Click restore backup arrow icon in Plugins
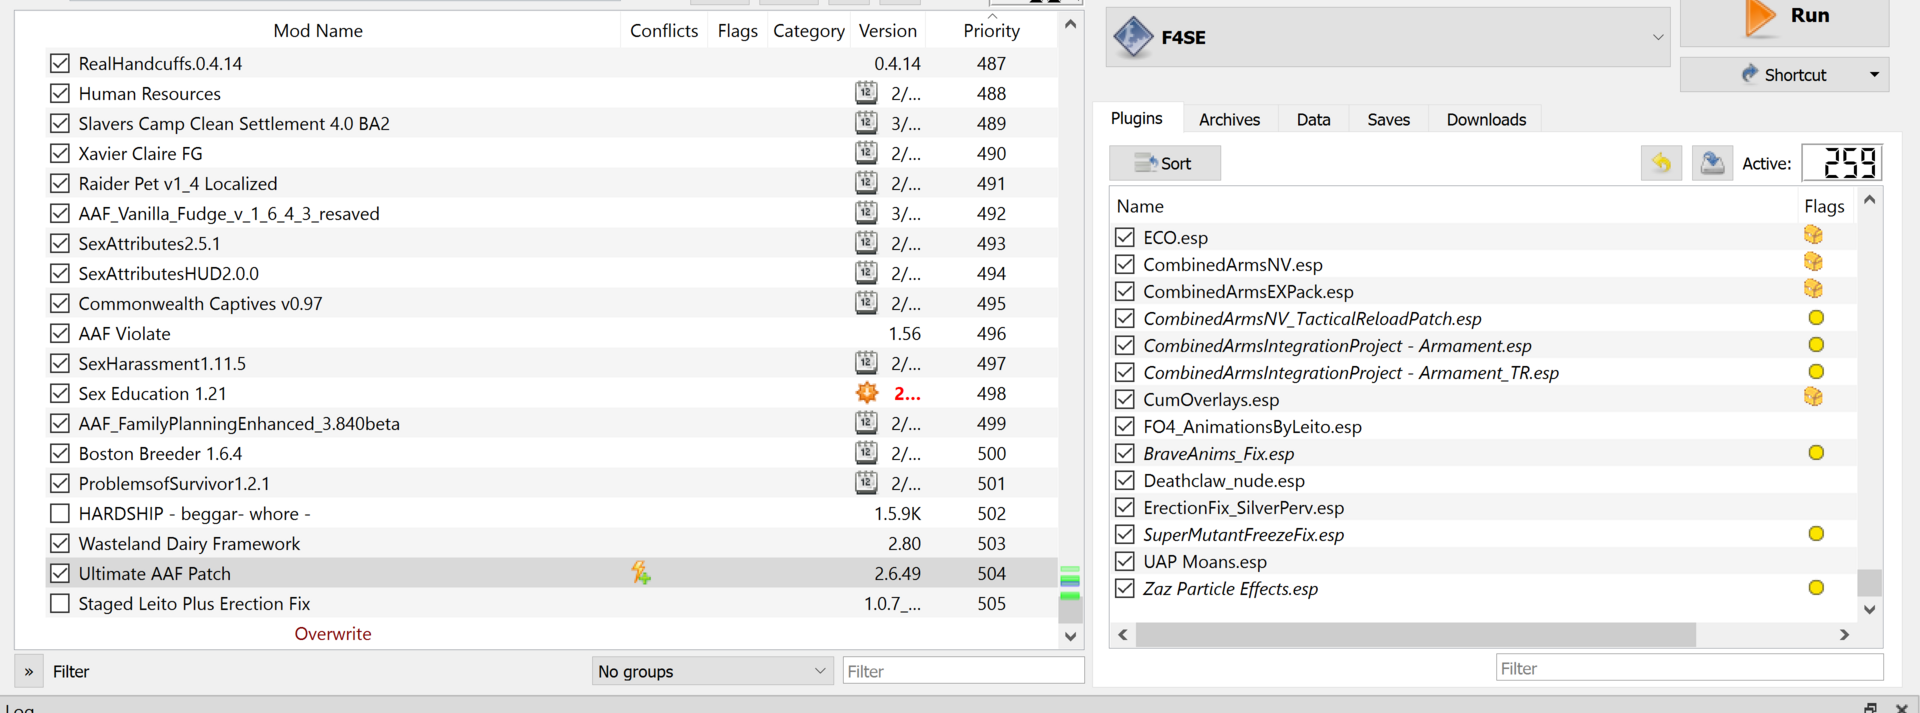Viewport: 1920px width, 713px height. click(x=1661, y=163)
